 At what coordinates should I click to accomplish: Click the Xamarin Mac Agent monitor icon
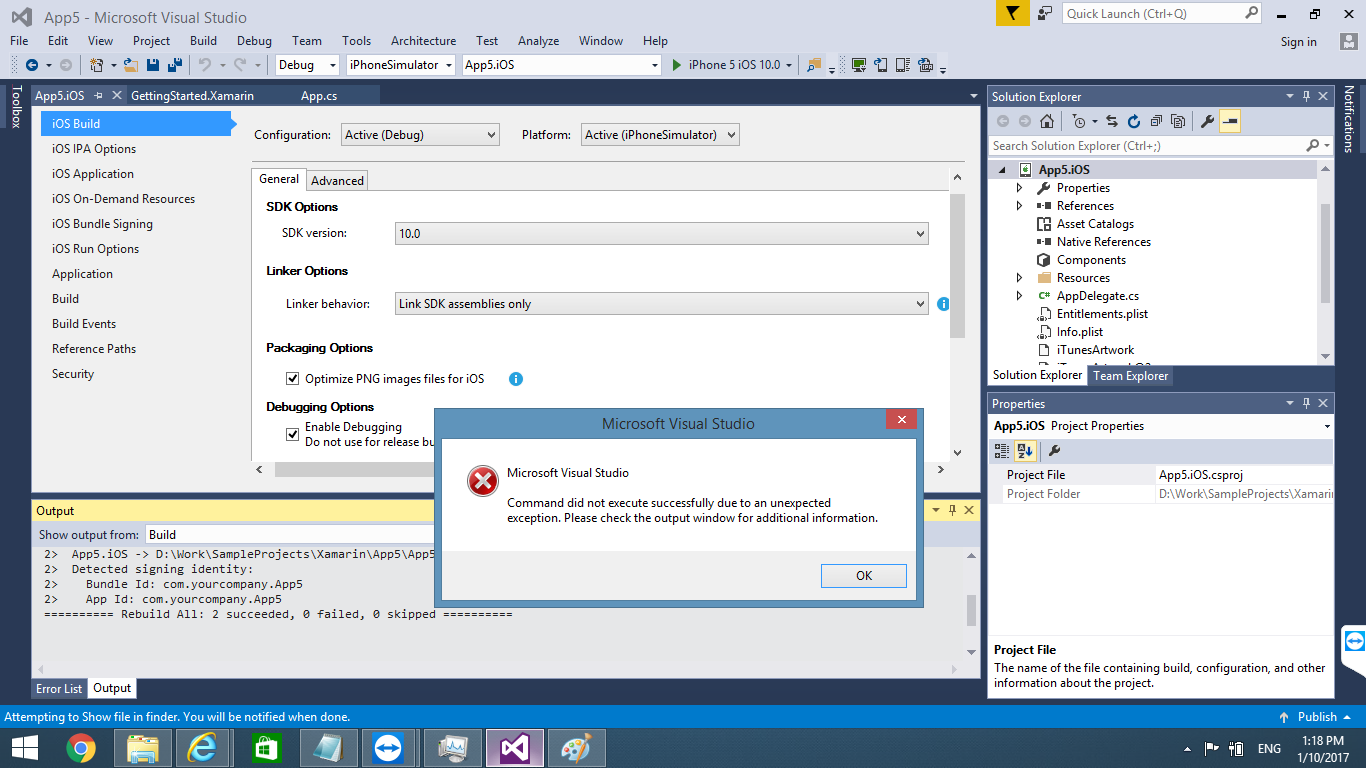pos(858,65)
